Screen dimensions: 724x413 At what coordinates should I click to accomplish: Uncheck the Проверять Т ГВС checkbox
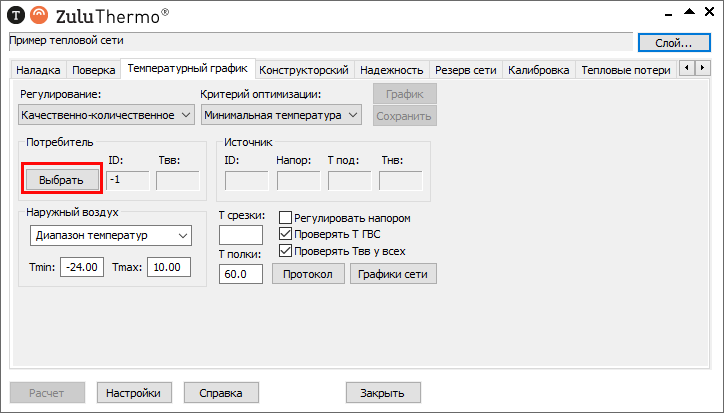[285, 234]
